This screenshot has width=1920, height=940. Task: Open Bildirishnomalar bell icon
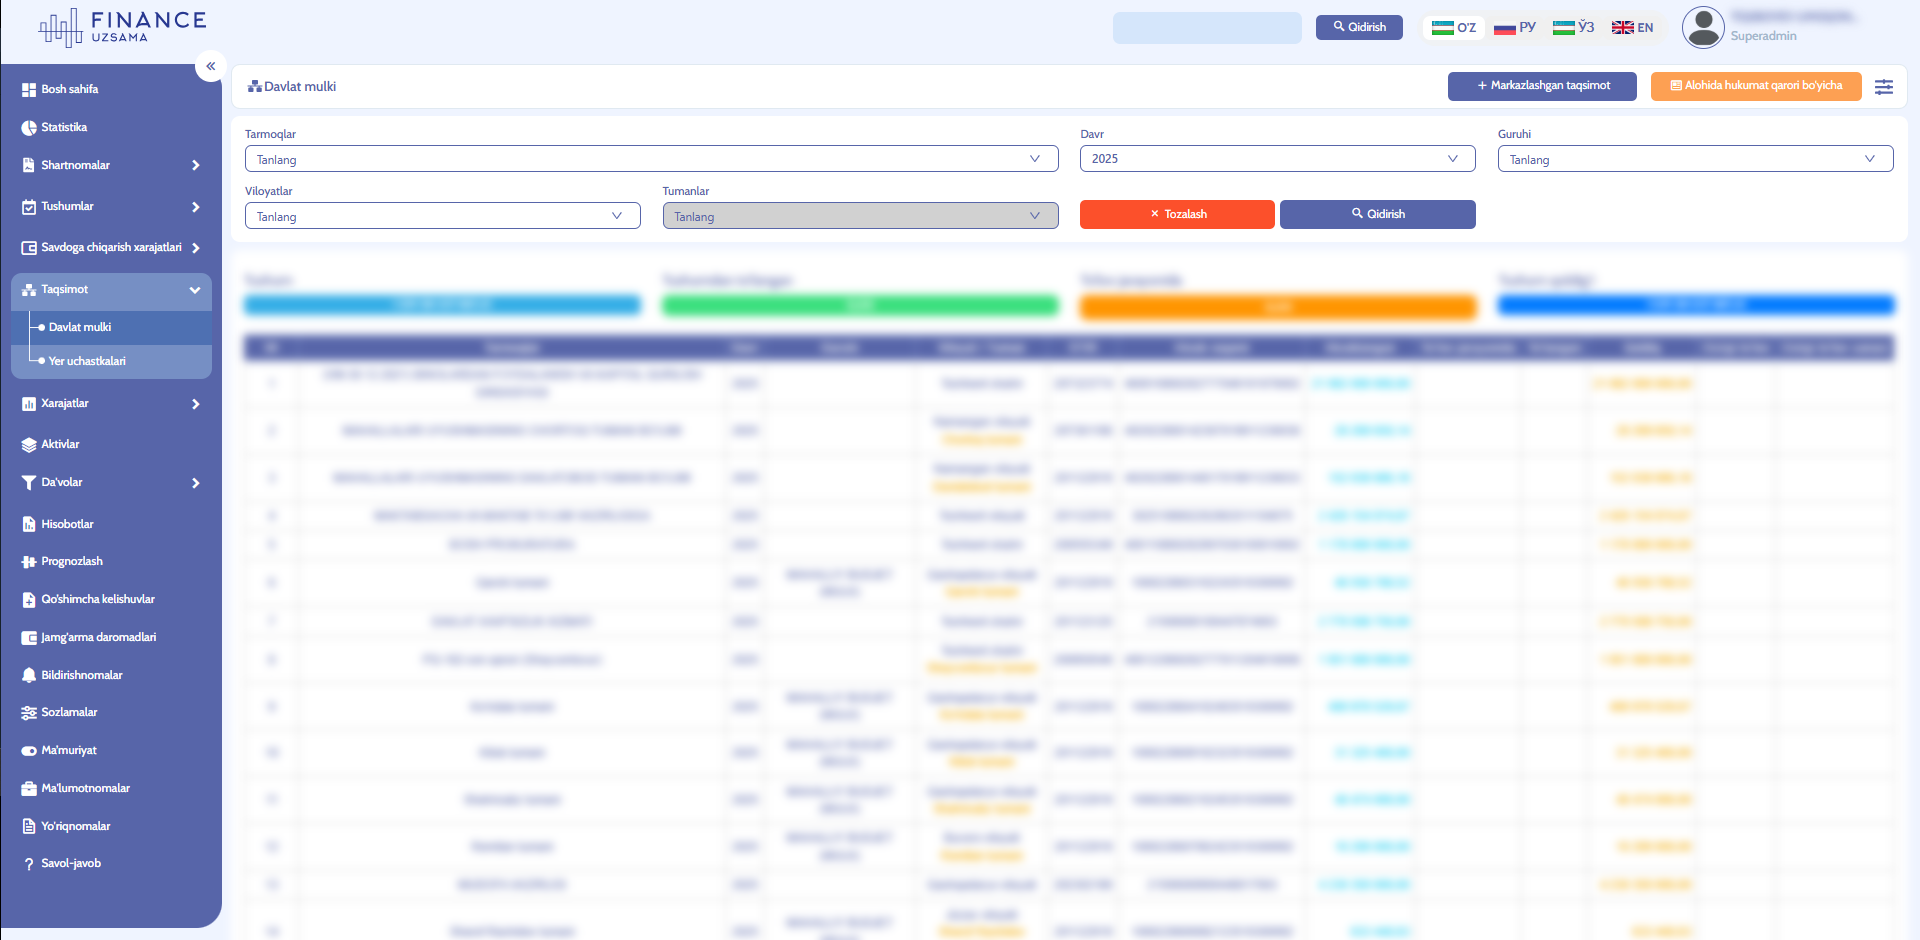point(29,676)
